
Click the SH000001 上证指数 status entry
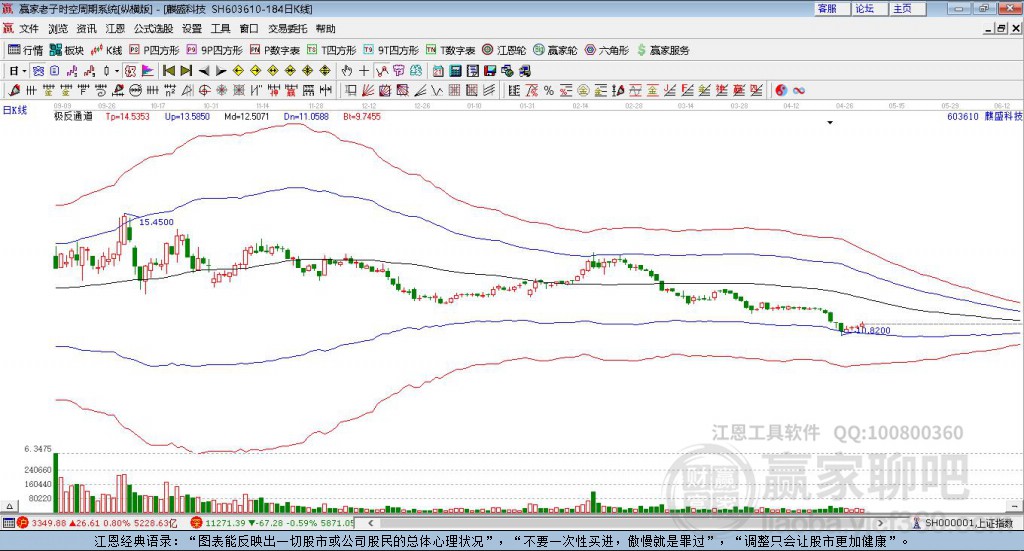[x=963, y=523]
